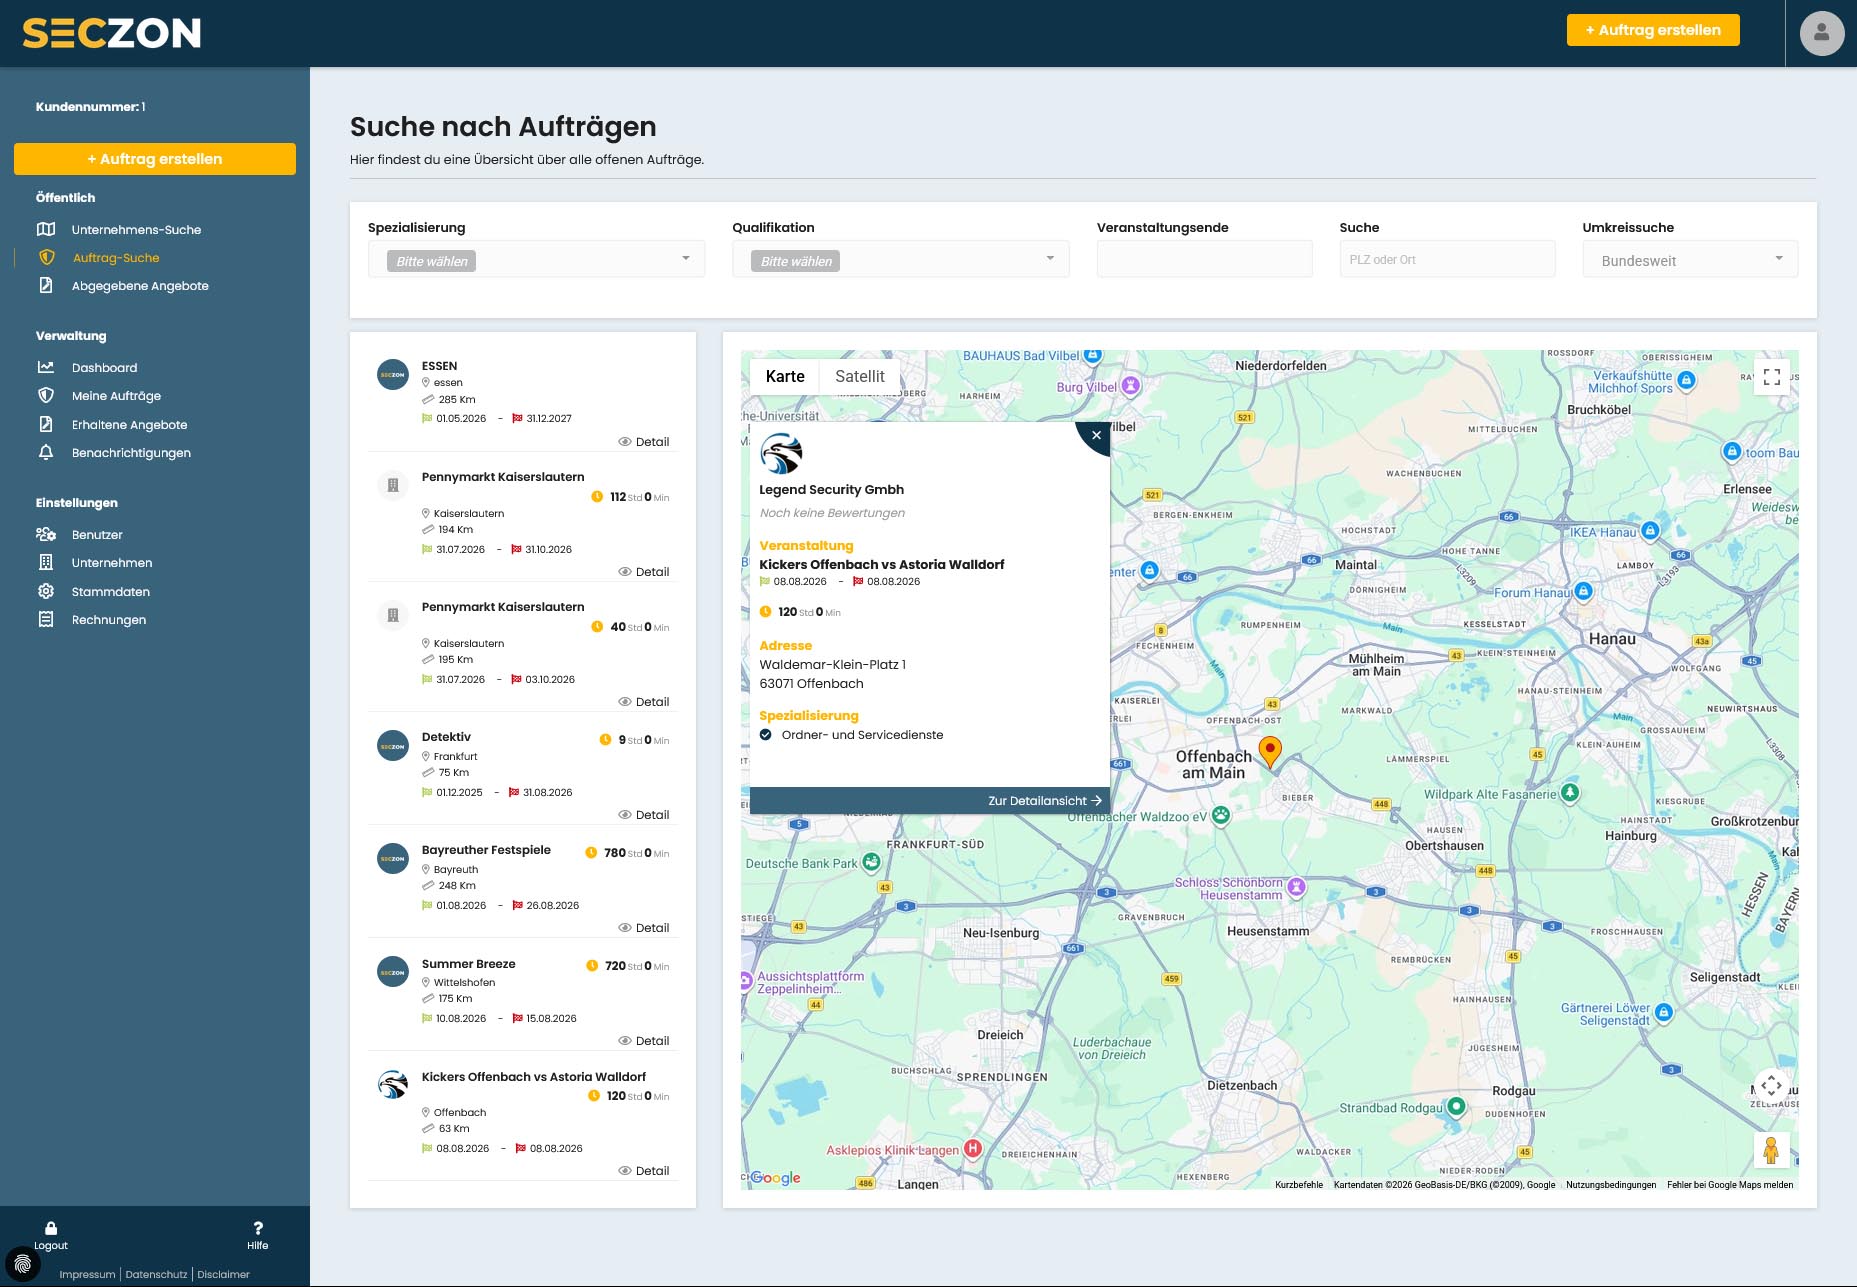View Detail of 112 Std Pennymarkt order
The height and width of the screenshot is (1287, 1857).
coord(644,572)
